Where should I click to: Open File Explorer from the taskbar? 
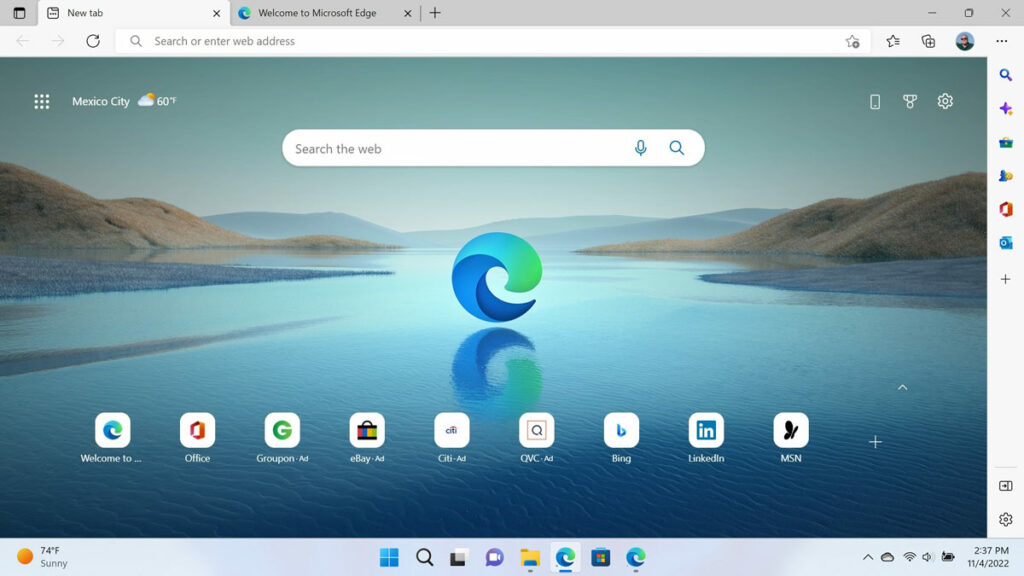[530, 557]
